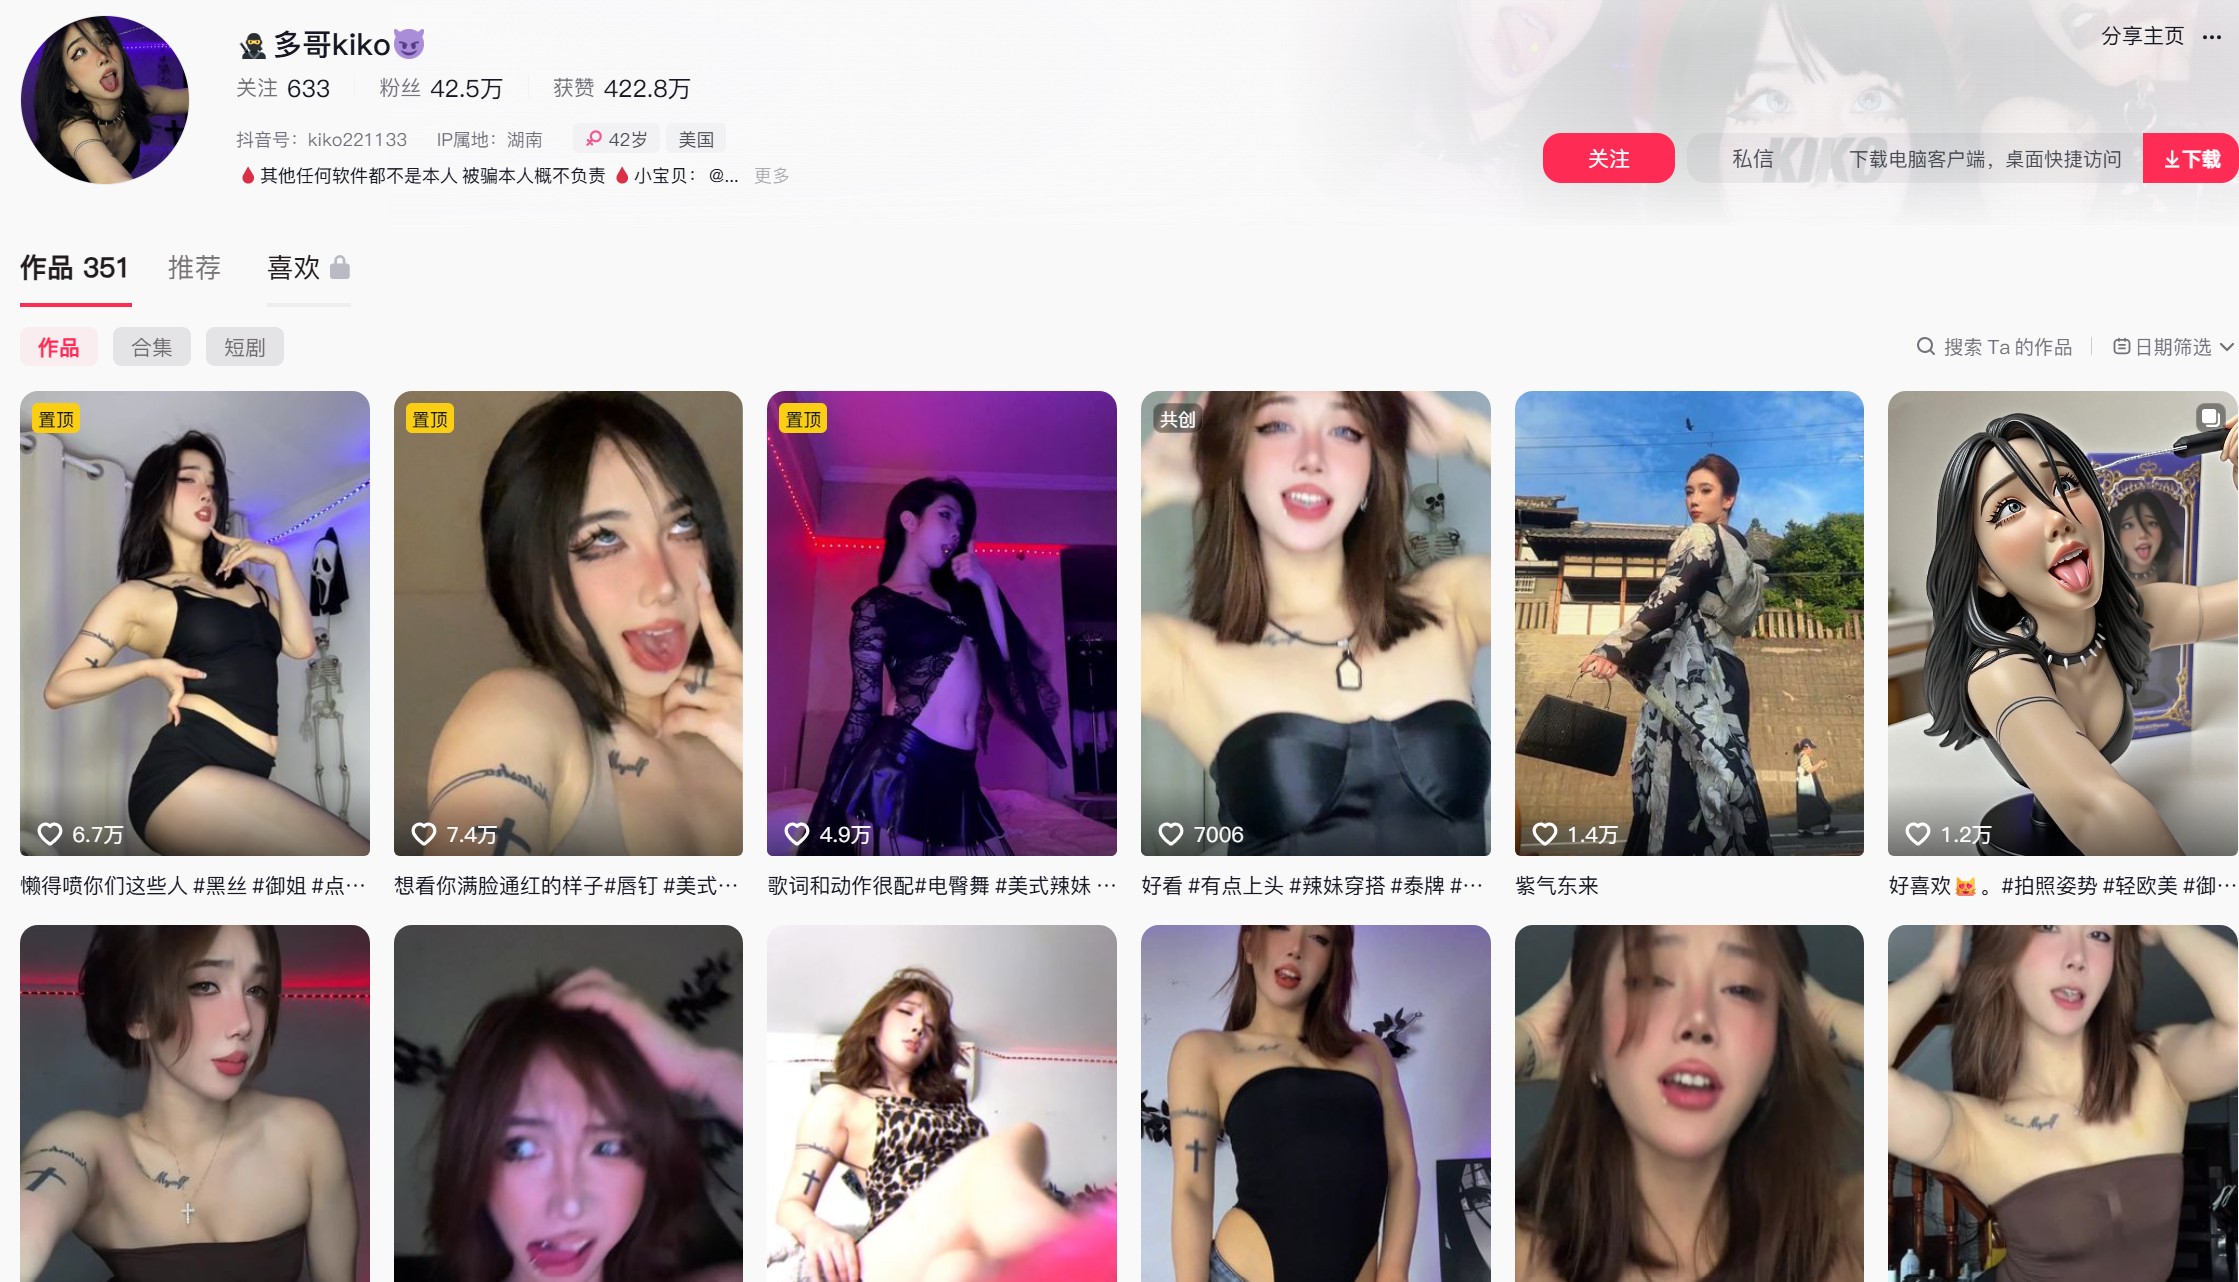
Task: Switch to the 作品 351 tab
Action: tap(74, 267)
